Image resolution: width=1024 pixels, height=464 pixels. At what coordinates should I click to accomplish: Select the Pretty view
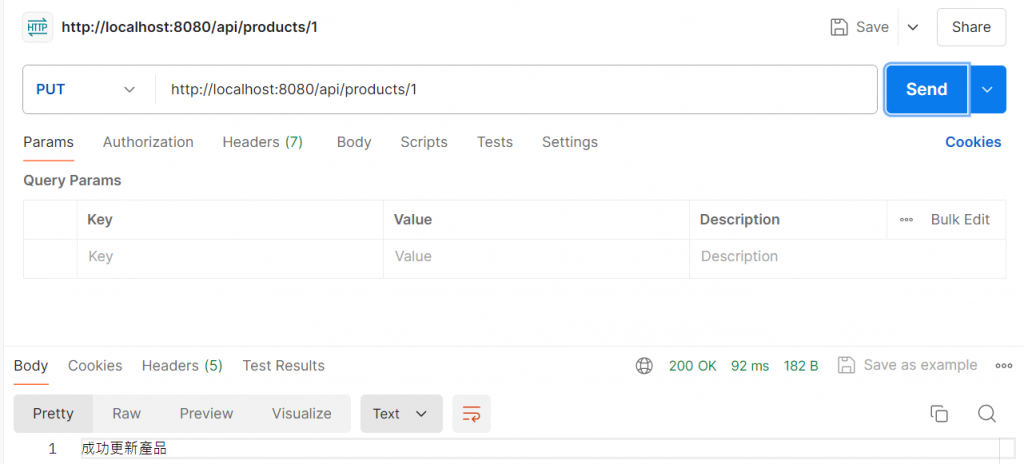point(54,414)
